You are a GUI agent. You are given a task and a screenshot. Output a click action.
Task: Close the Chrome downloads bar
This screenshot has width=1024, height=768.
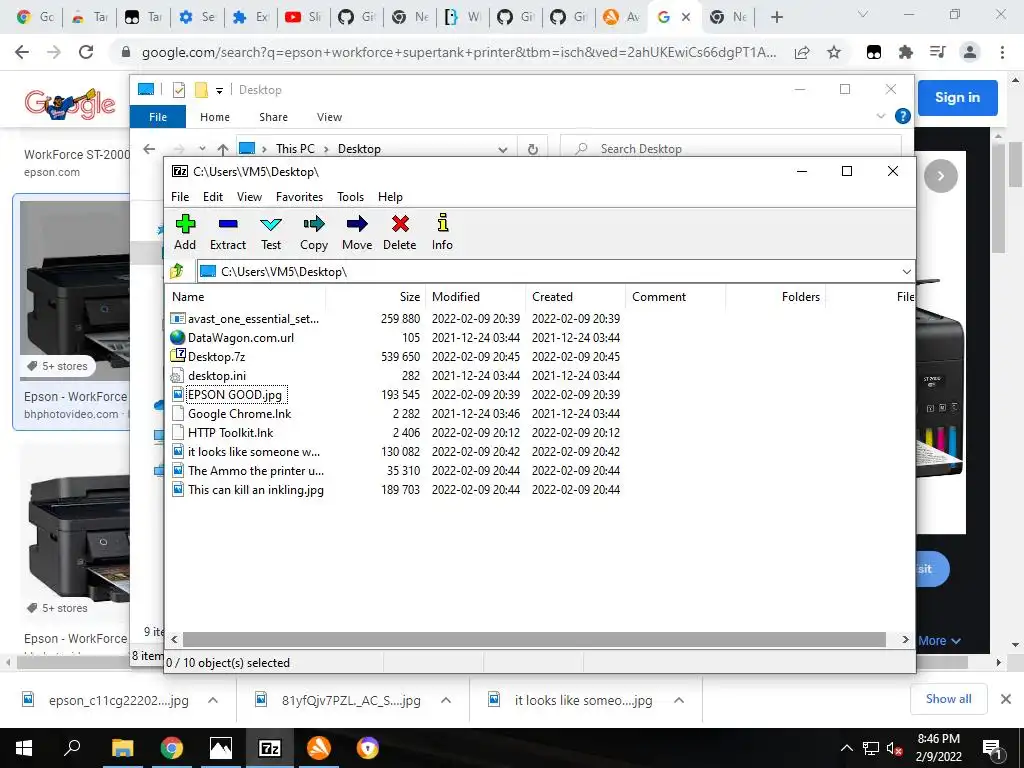tap(1006, 699)
